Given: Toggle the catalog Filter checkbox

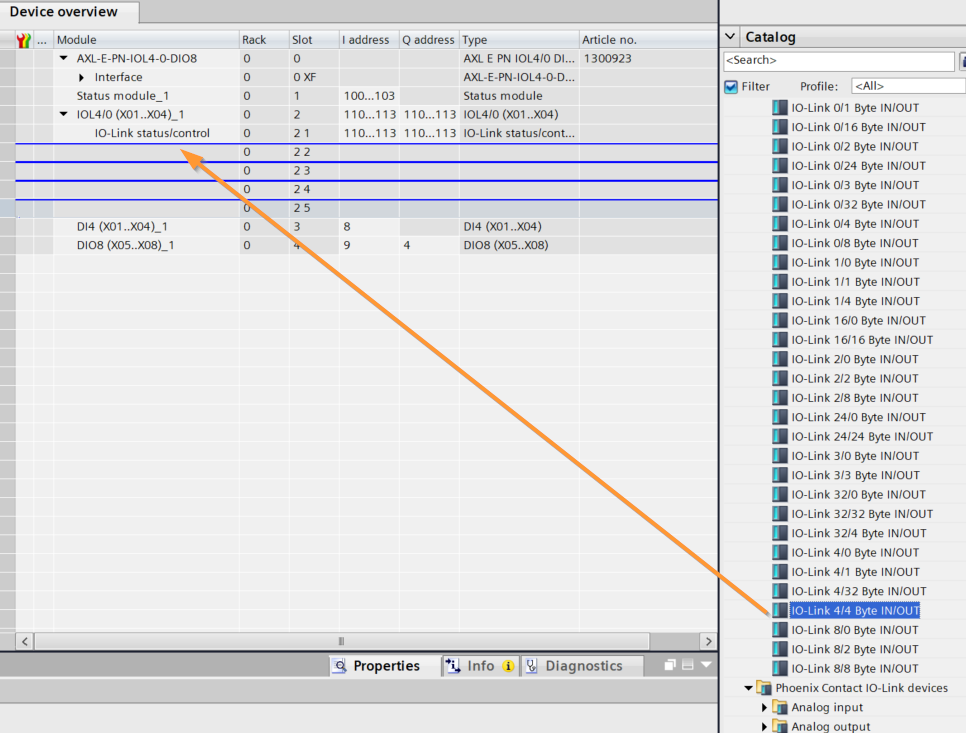Looking at the screenshot, I should (x=731, y=87).
